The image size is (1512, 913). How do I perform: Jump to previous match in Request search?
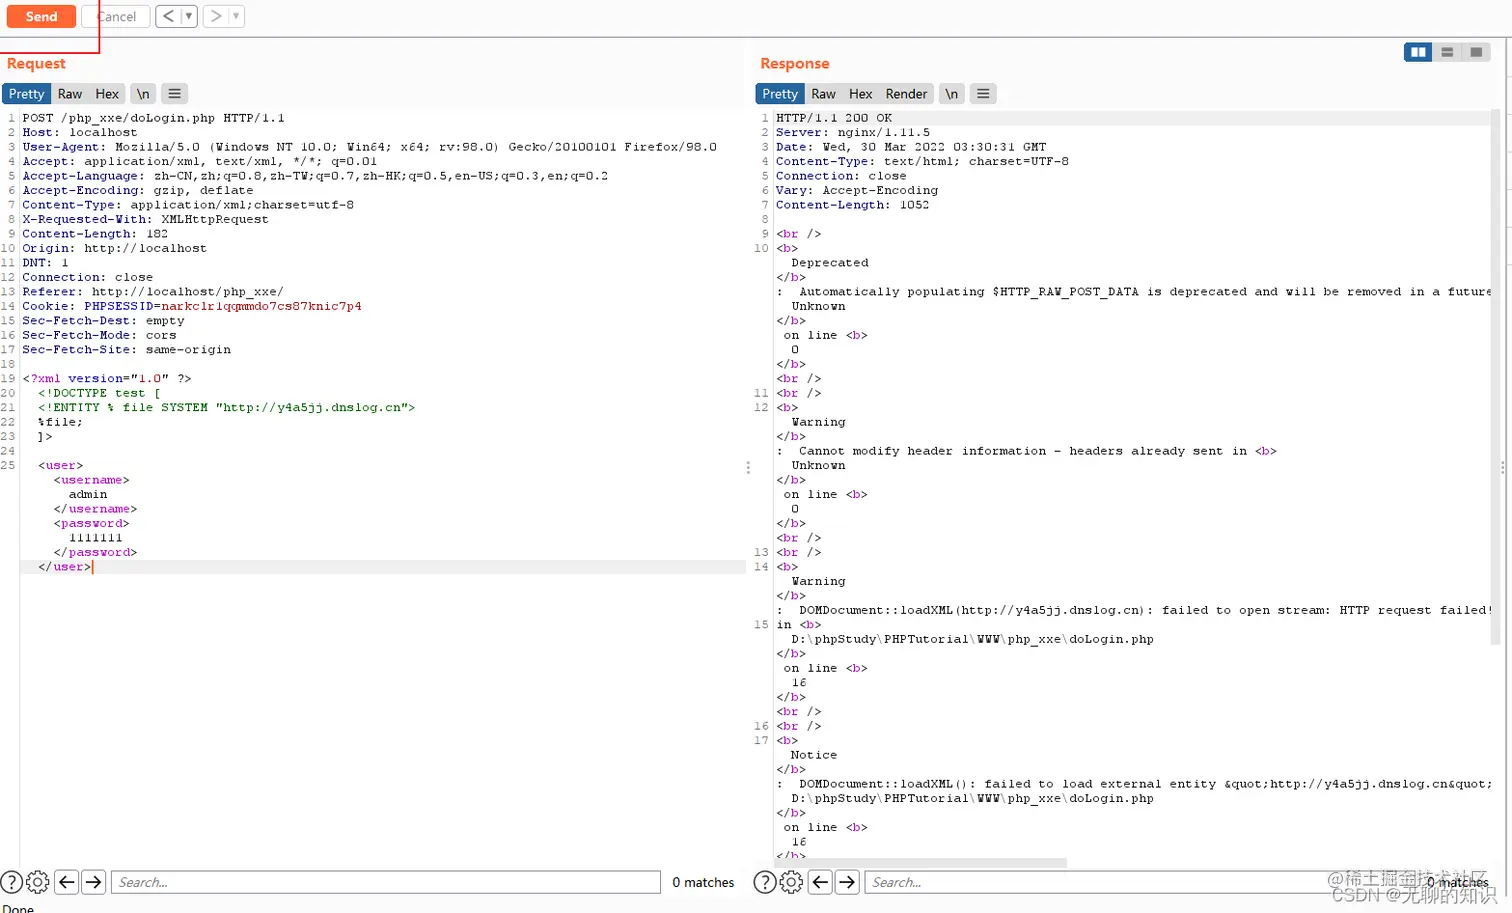click(x=67, y=882)
